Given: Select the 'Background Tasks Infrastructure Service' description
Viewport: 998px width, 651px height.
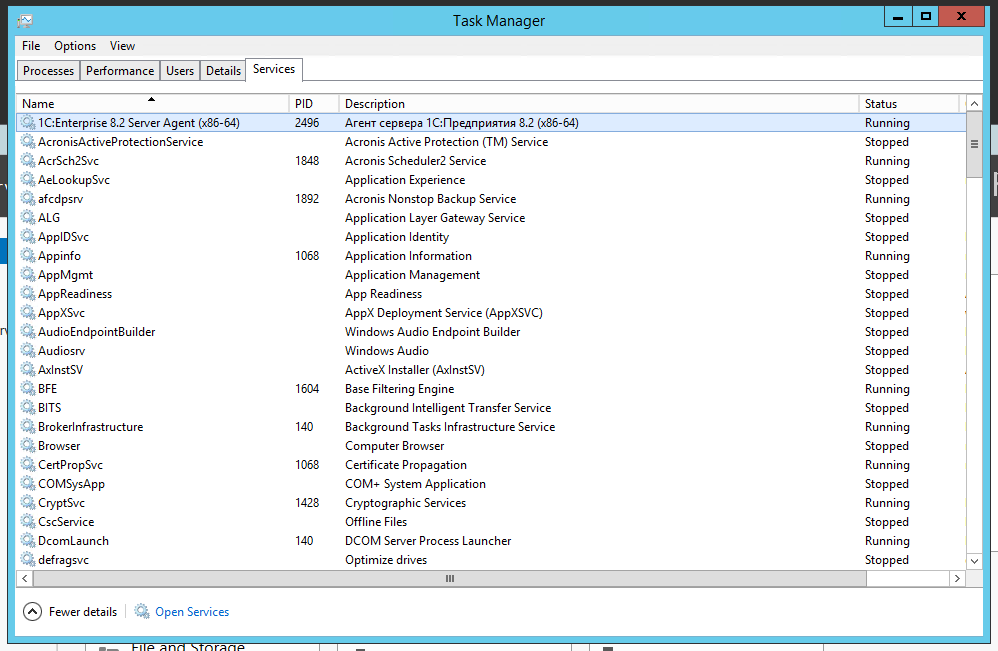Looking at the screenshot, I should (x=449, y=426).
